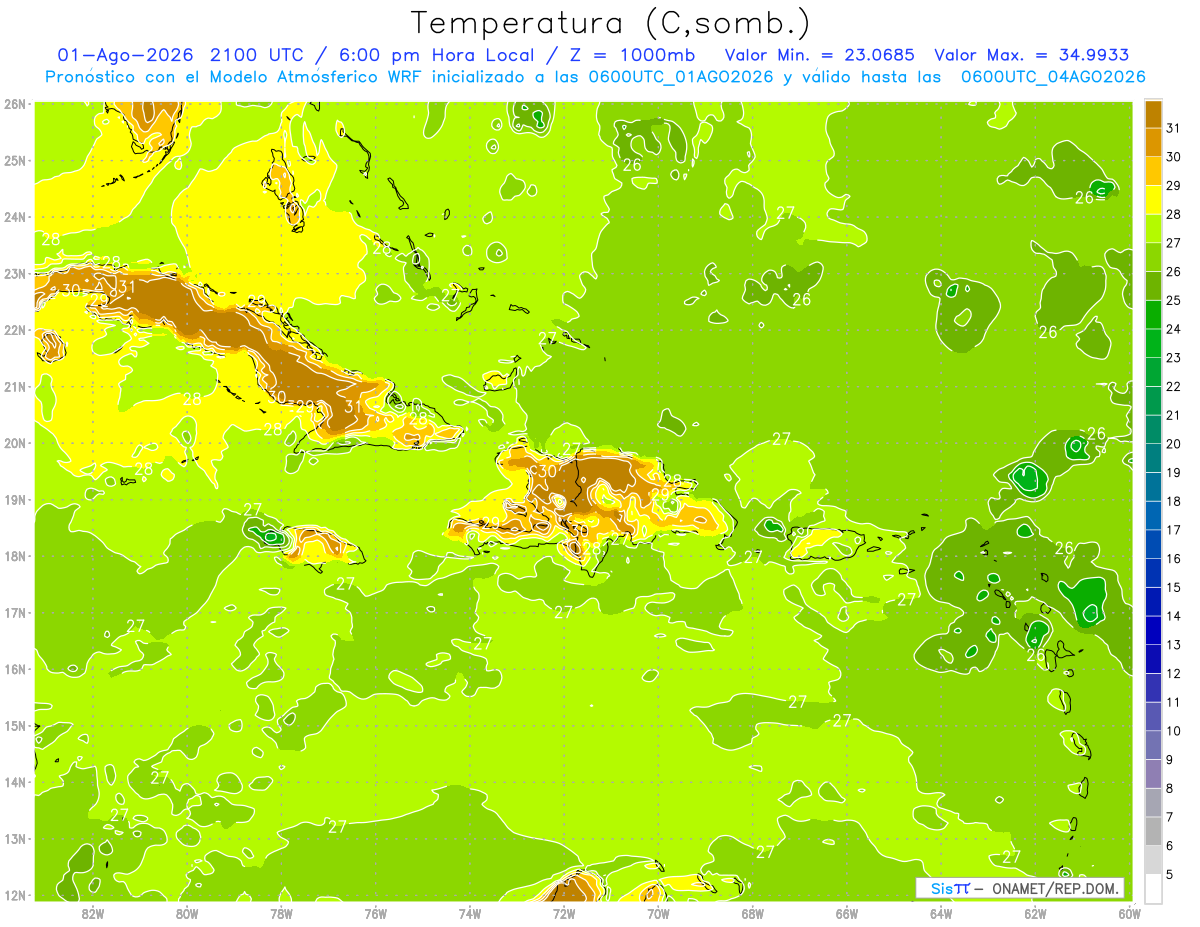Click the '20N' latitude axis label

pyautogui.click(x=15, y=443)
